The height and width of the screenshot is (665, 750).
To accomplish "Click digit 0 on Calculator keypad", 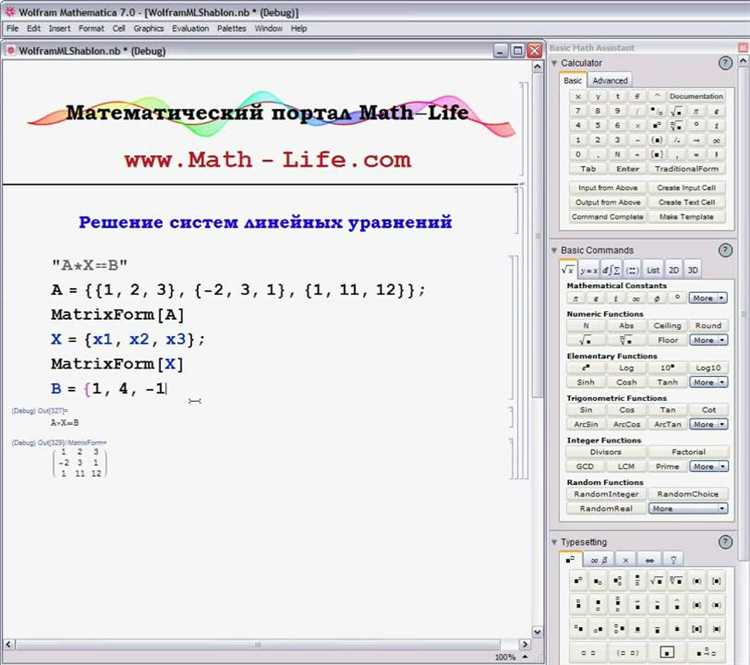I will pos(578,155).
